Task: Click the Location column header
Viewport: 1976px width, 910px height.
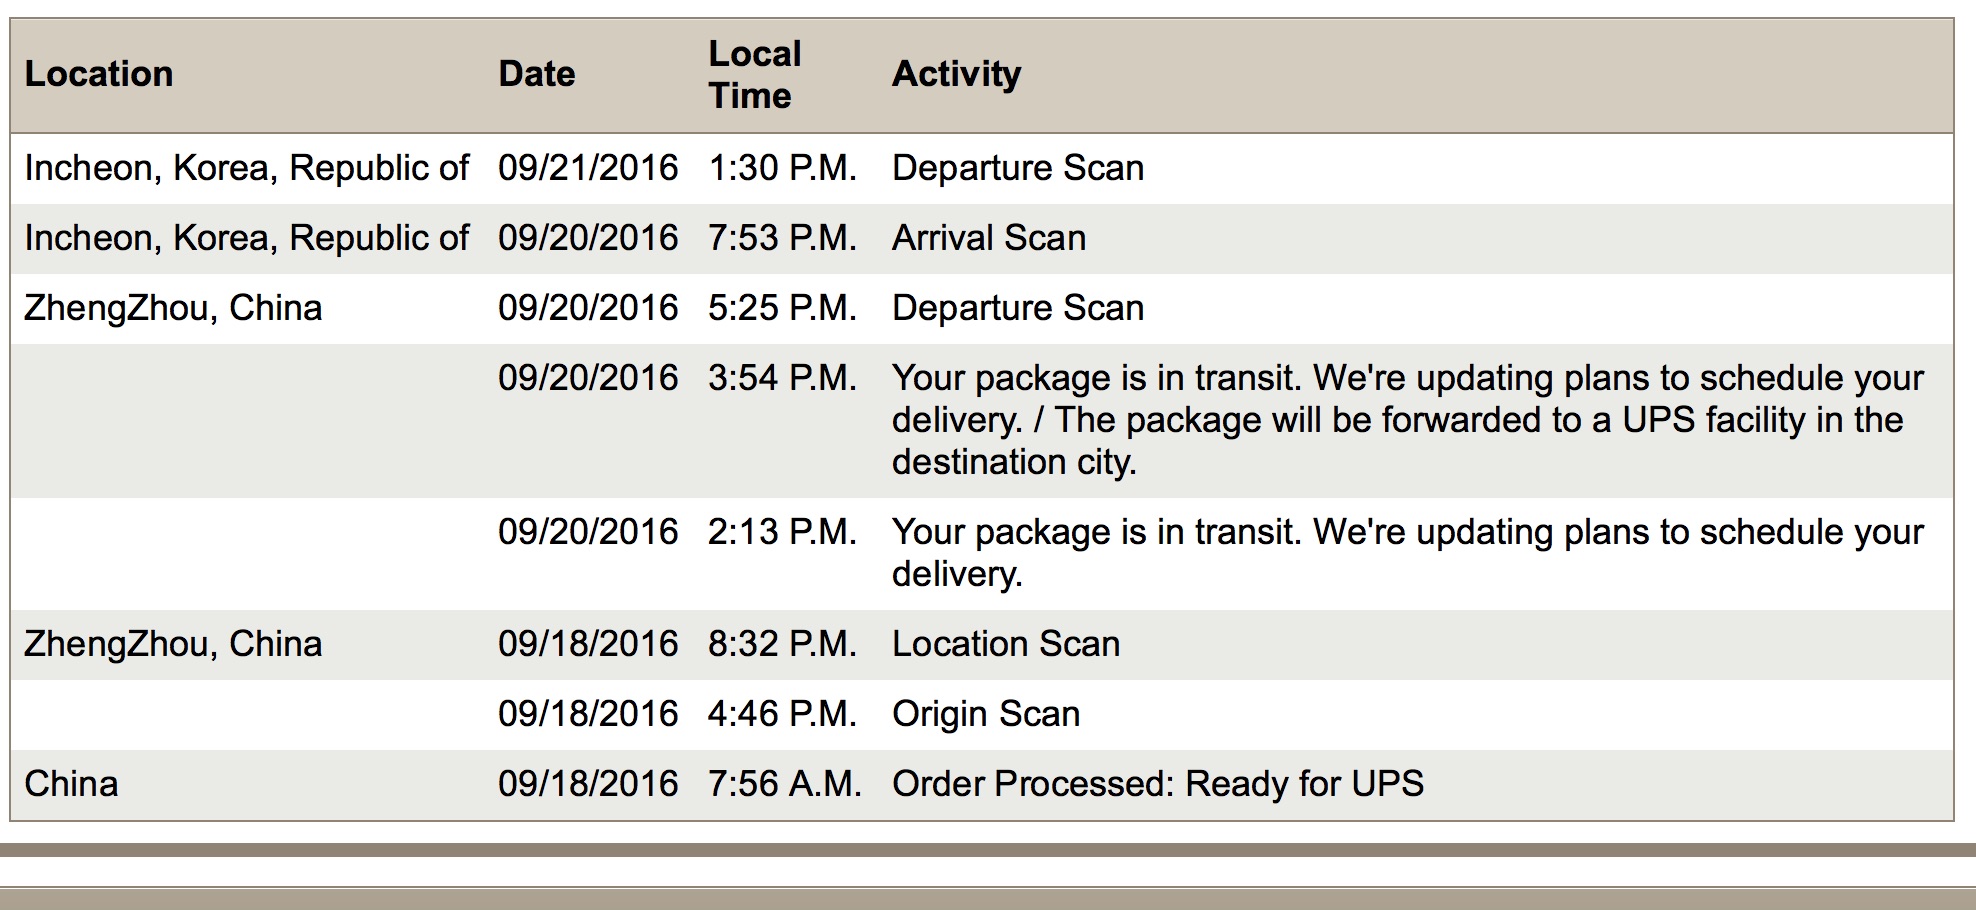Action: tap(99, 74)
